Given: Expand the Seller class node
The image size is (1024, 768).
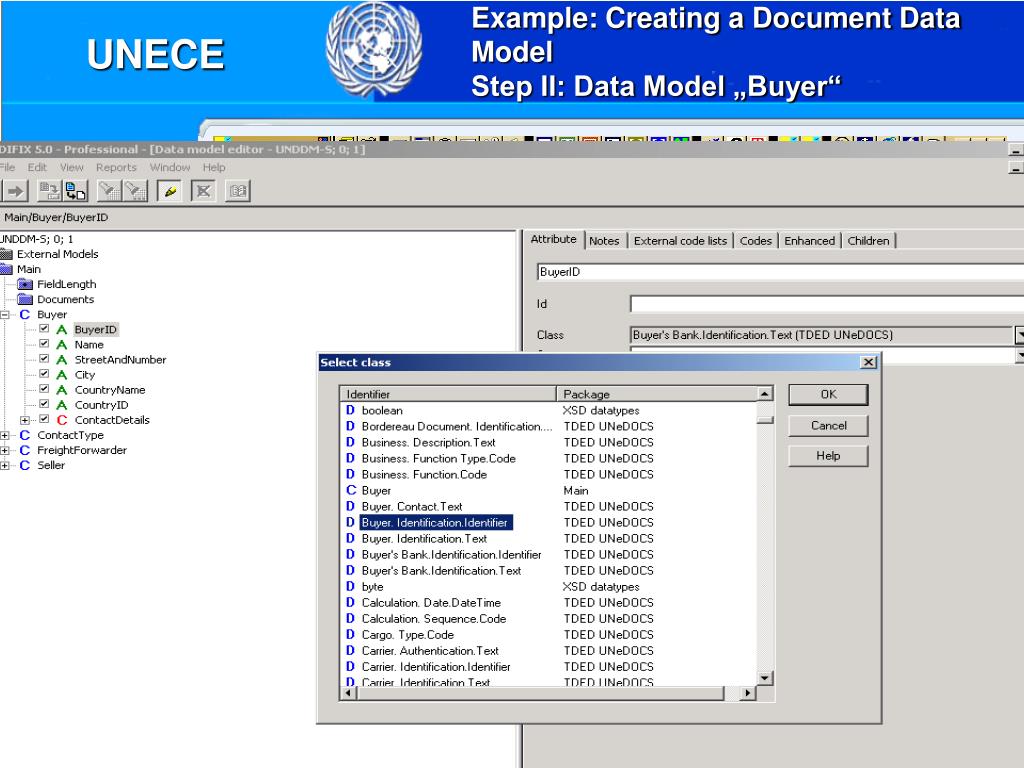Looking at the screenshot, I should pyautogui.click(x=5, y=465).
